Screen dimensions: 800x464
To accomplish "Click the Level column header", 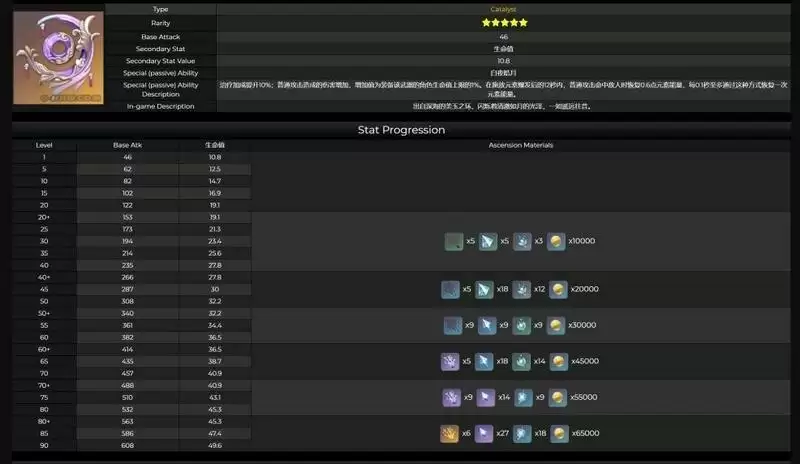I will point(44,145).
